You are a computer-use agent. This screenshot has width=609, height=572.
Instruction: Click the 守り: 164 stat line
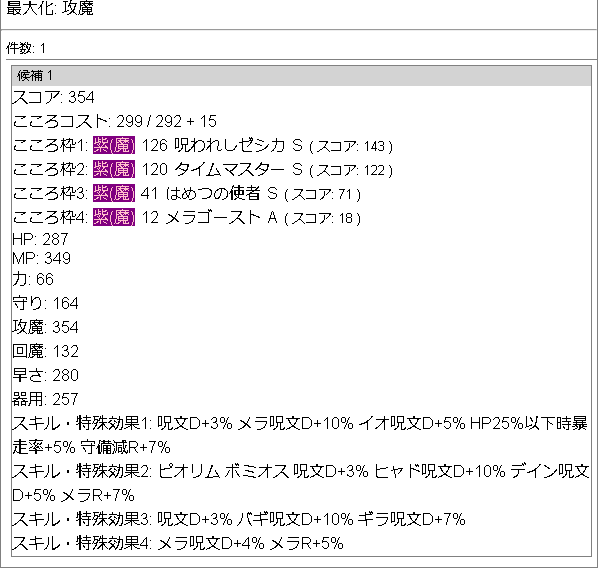click(45, 303)
